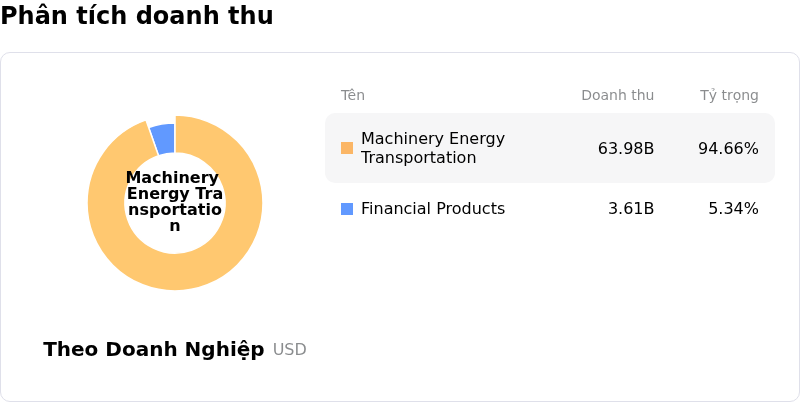
Task: Click the 'Tỷ trọng' column header
Action: (728, 96)
